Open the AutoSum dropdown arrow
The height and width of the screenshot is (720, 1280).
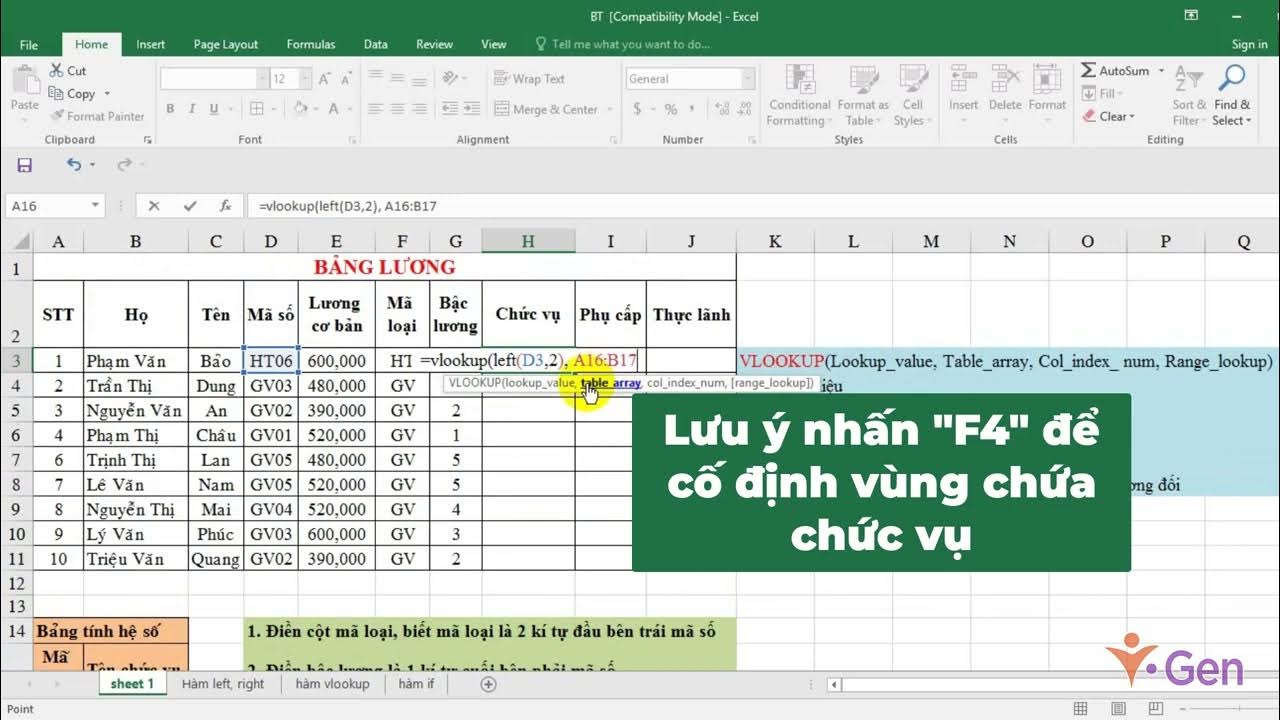tap(1161, 71)
